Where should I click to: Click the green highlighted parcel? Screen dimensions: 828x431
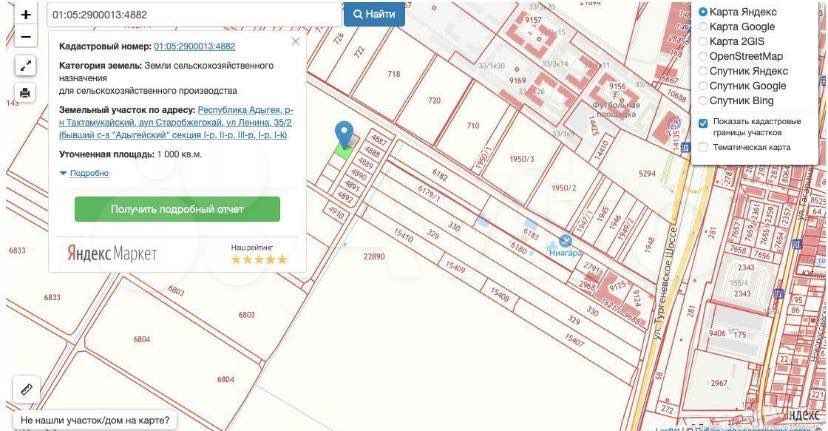(x=343, y=152)
